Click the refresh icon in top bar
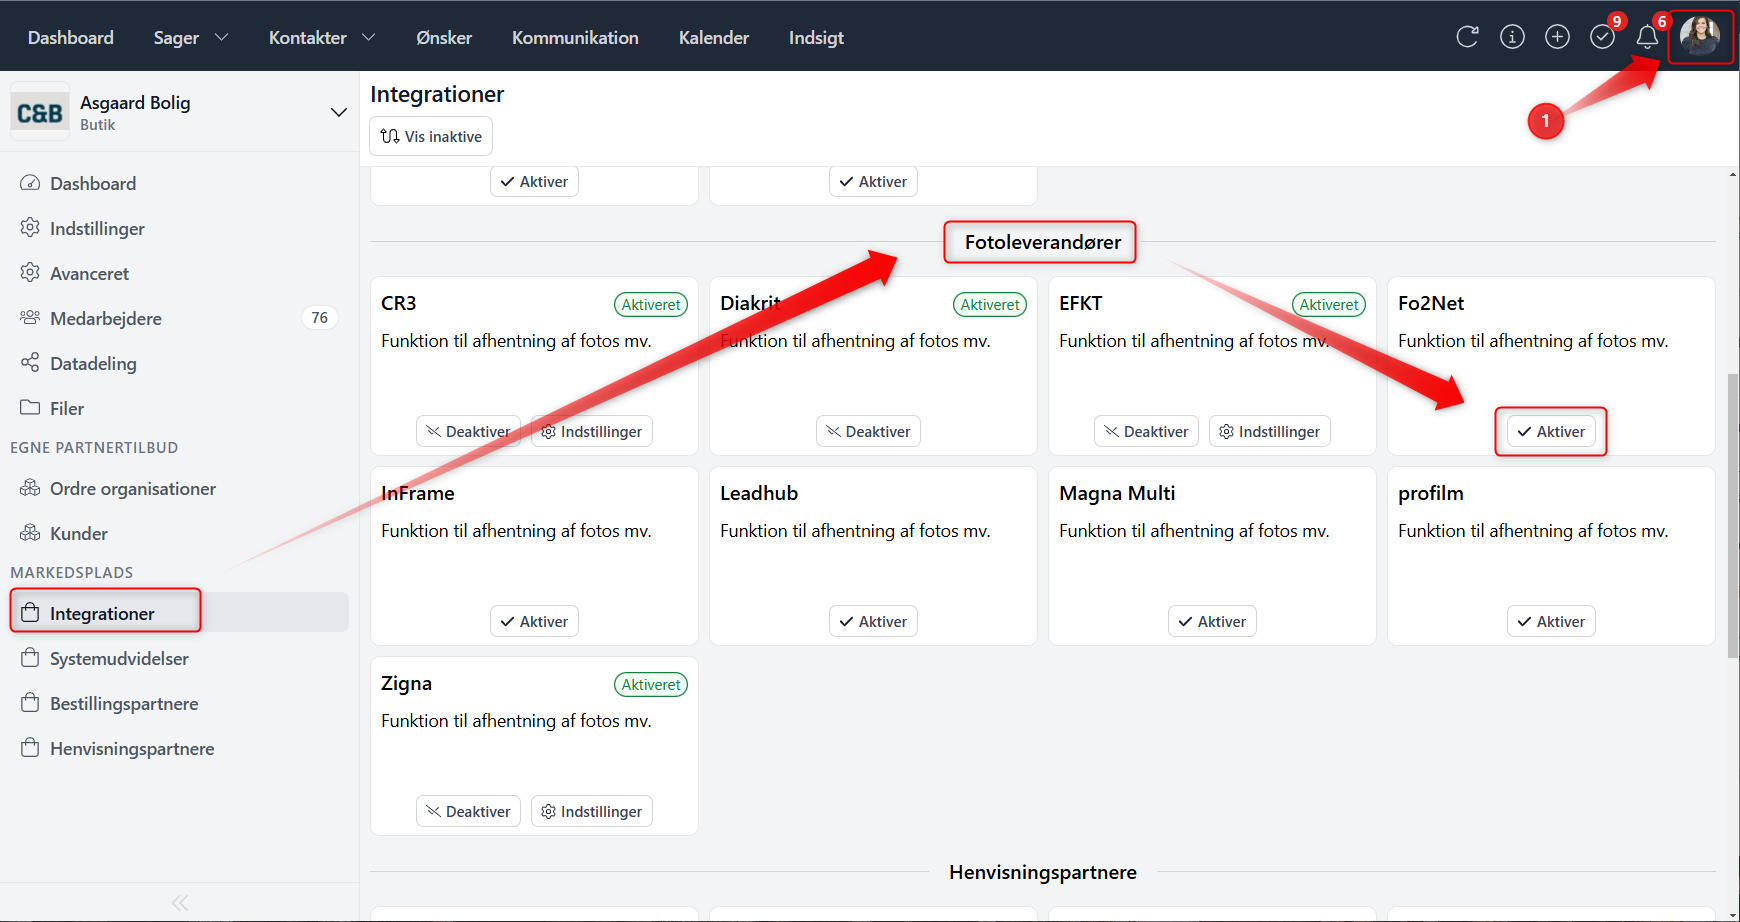 [1467, 37]
